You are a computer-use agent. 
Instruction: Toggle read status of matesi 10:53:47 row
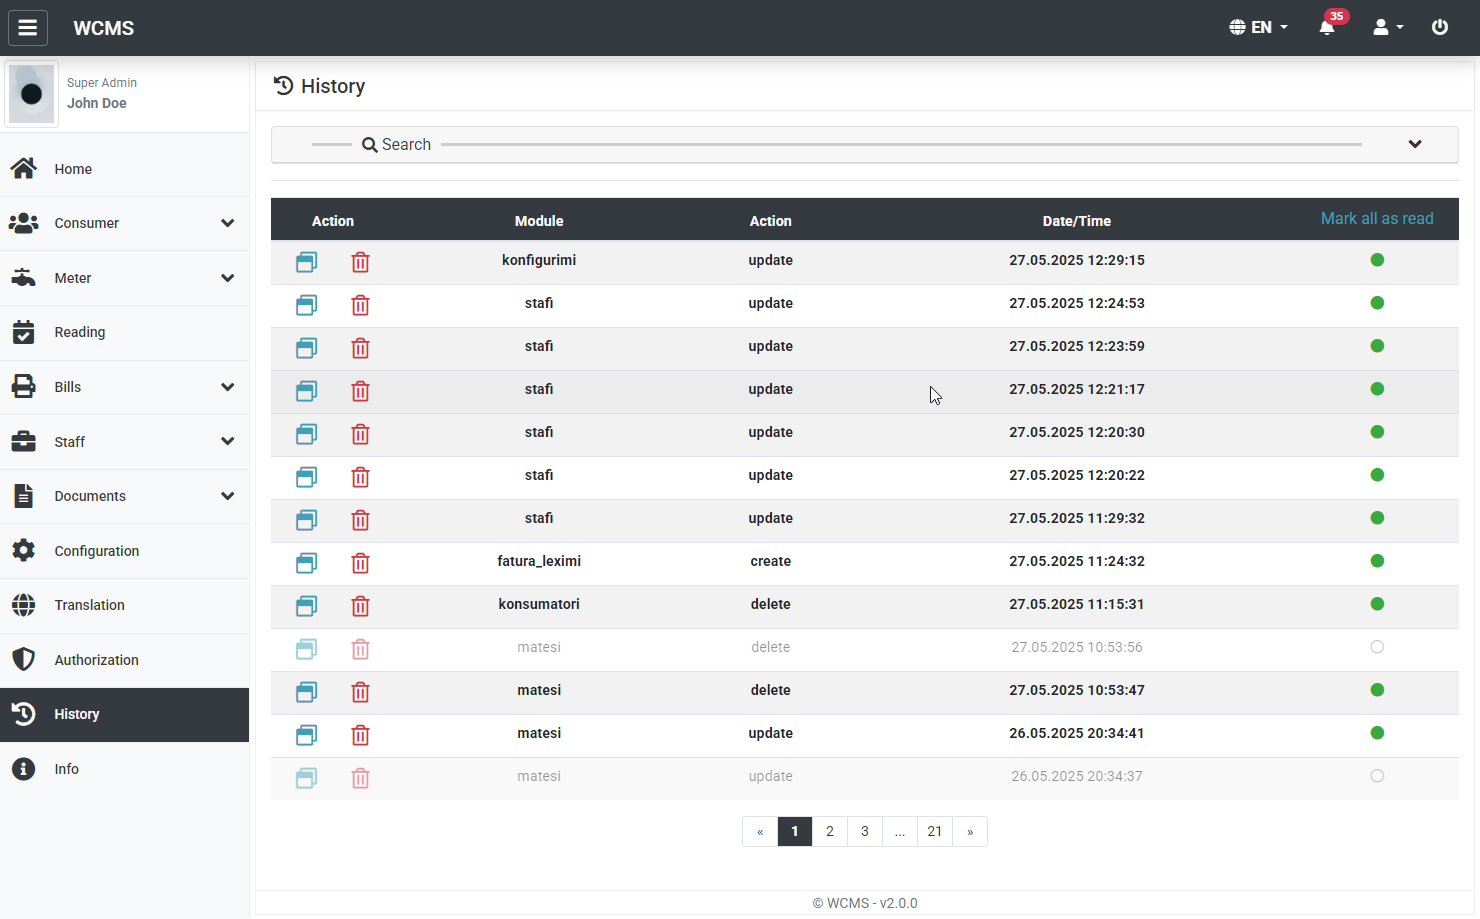1377,690
